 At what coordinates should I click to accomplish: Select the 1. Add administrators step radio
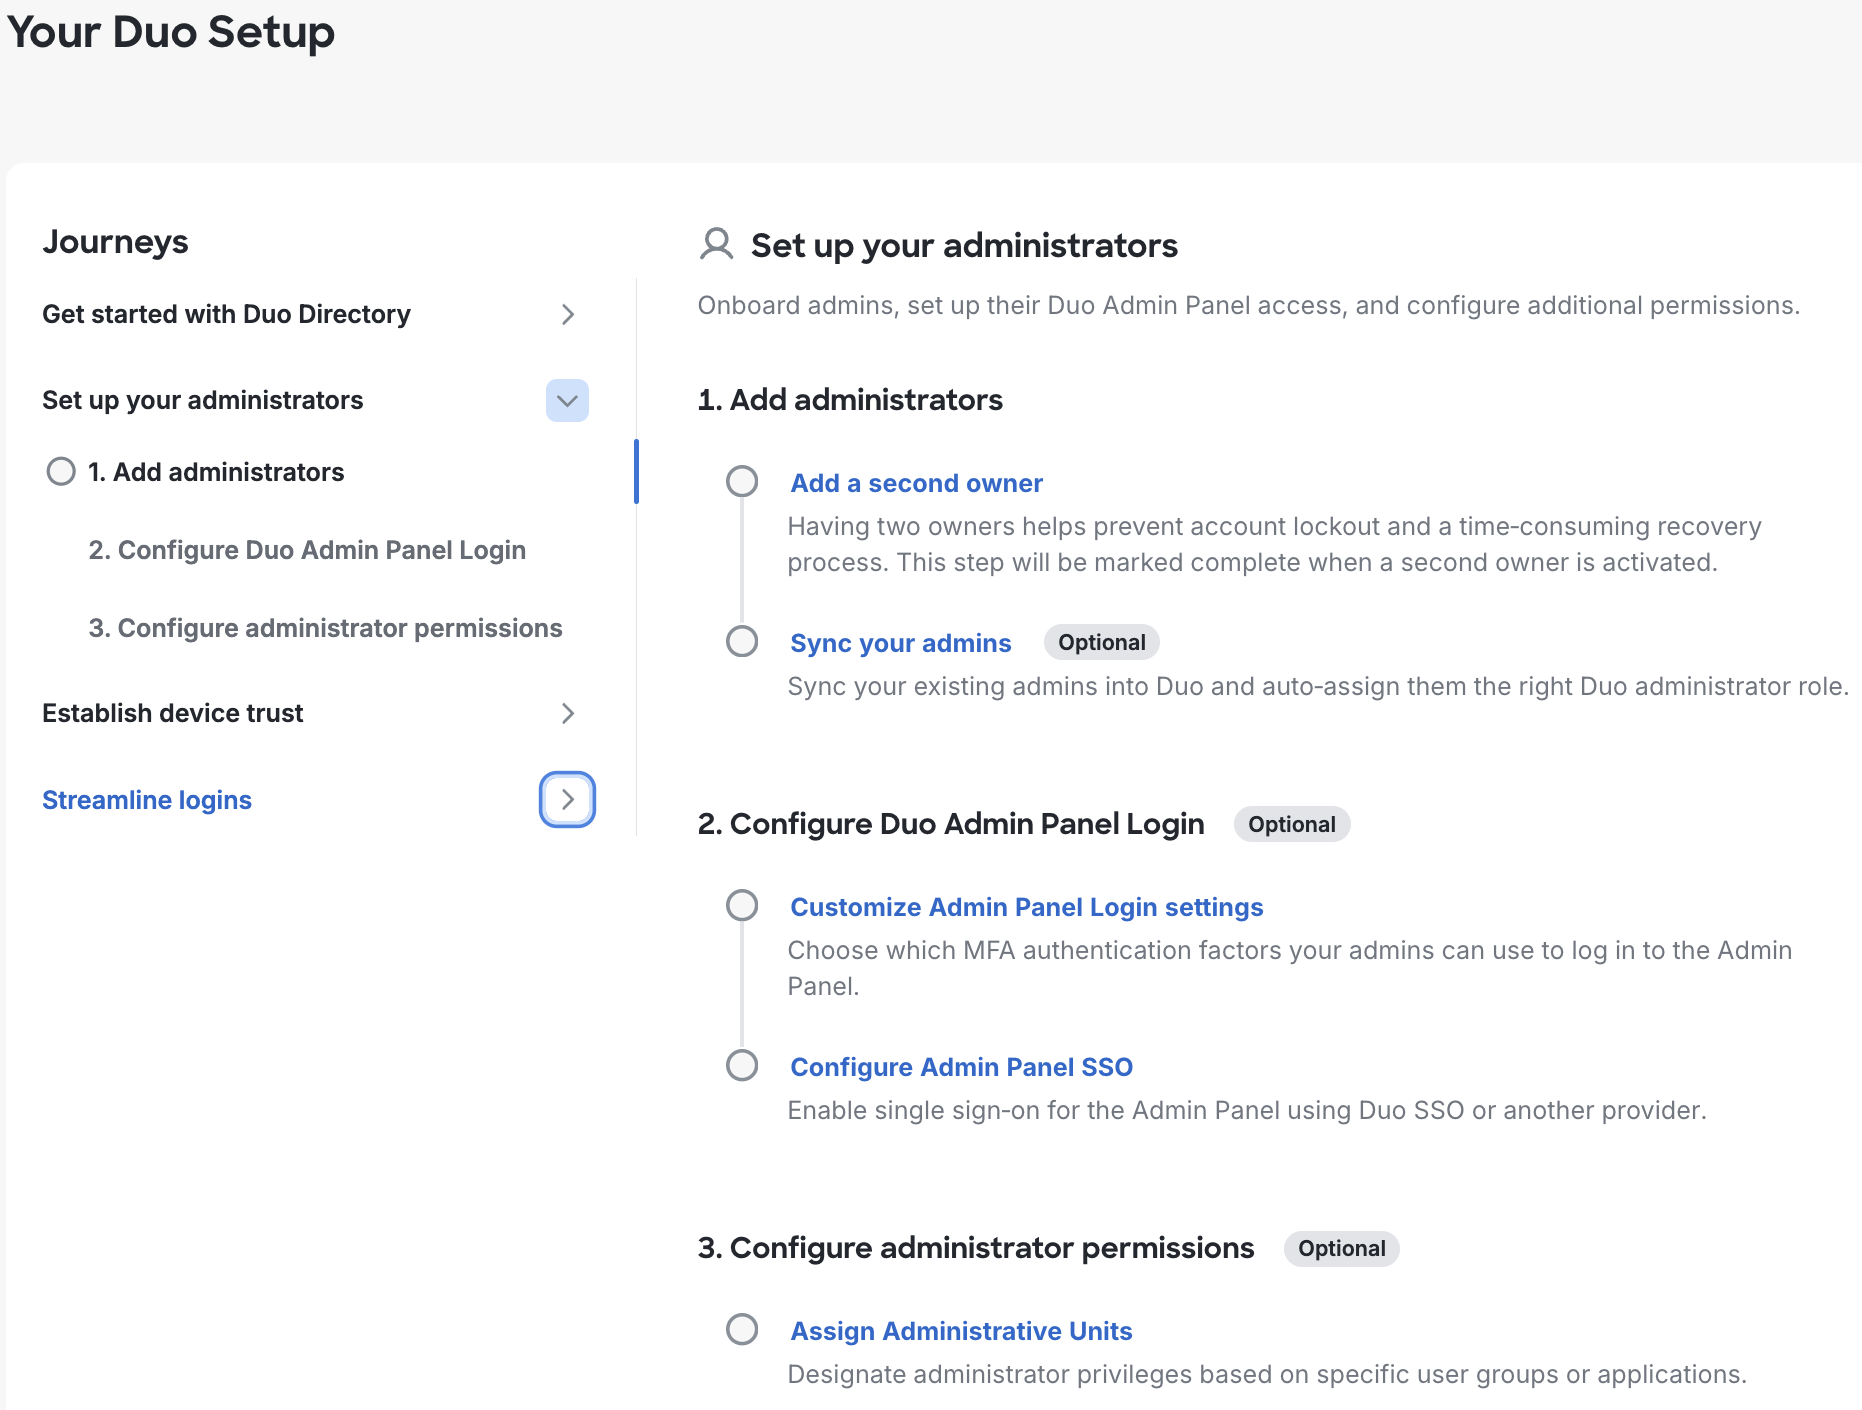61,471
